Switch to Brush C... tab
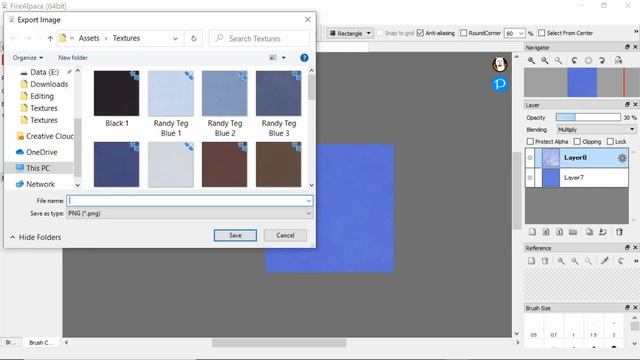Image resolution: width=640 pixels, height=360 pixels. [41, 342]
